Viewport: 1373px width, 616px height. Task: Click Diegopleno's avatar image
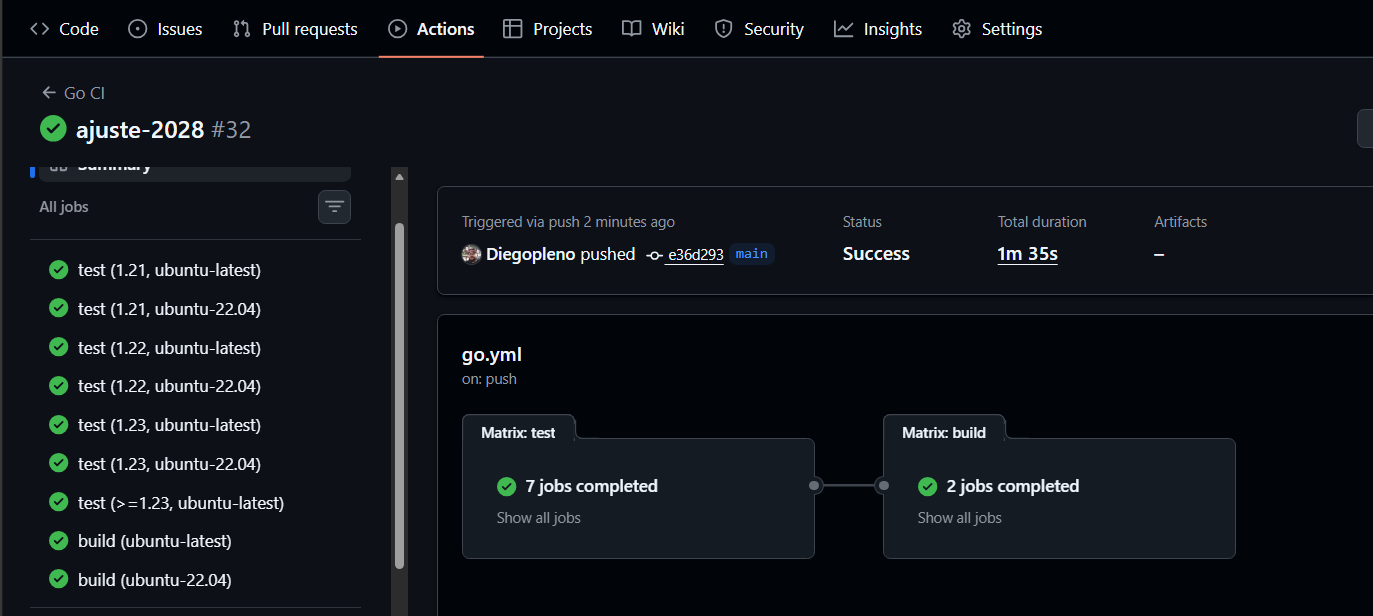[x=471, y=254]
